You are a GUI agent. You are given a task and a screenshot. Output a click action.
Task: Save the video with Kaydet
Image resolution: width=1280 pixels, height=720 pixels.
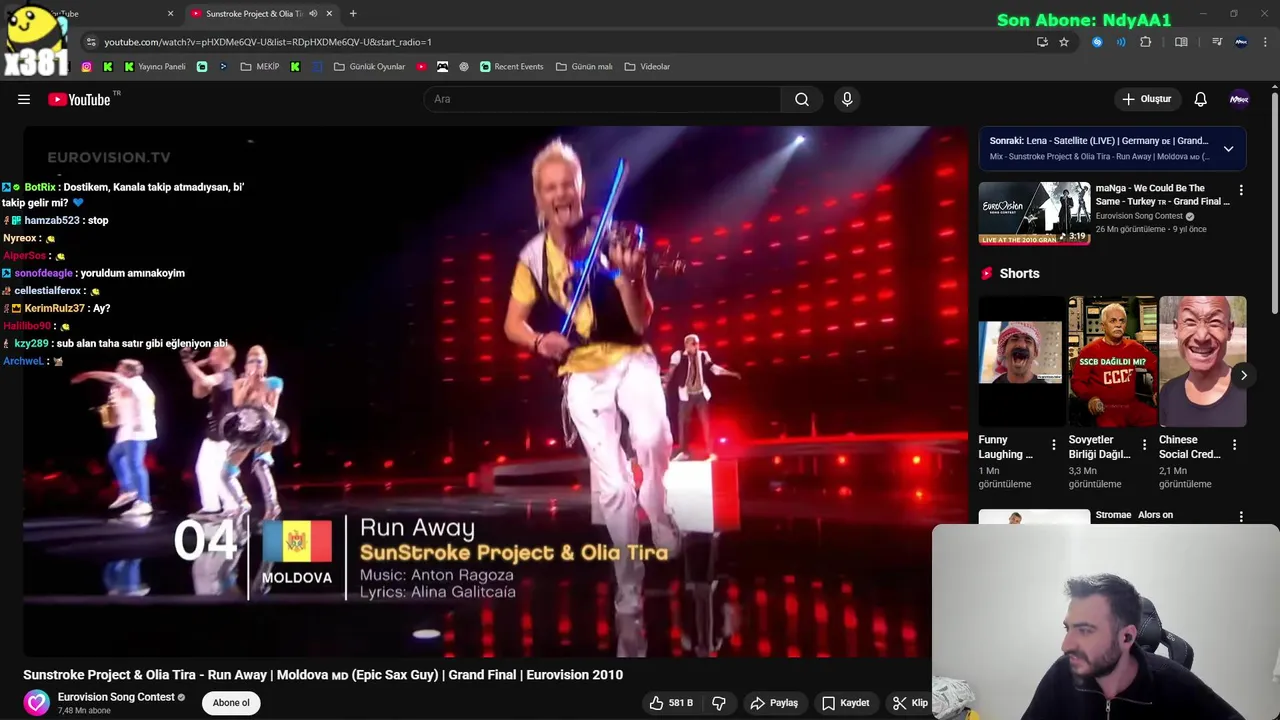tap(845, 703)
